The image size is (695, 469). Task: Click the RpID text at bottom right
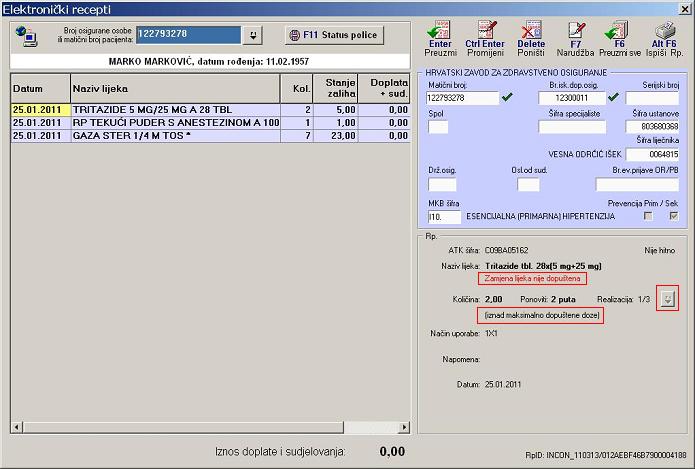[x=605, y=455]
